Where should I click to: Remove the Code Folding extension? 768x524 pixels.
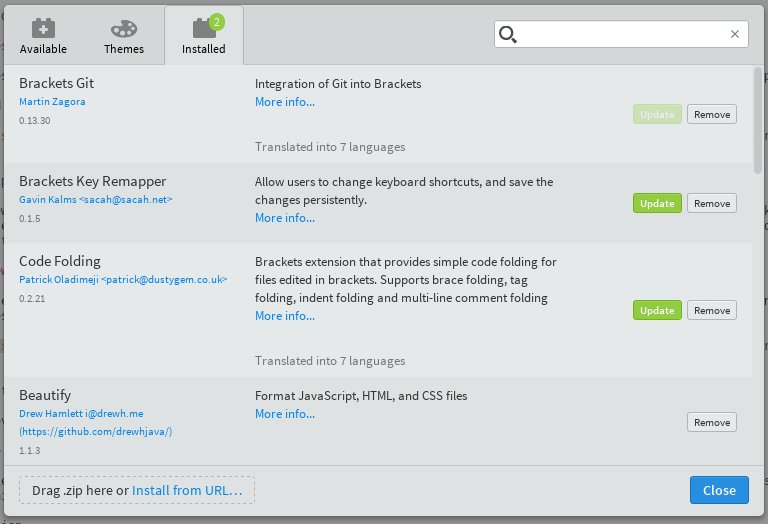click(x=712, y=310)
